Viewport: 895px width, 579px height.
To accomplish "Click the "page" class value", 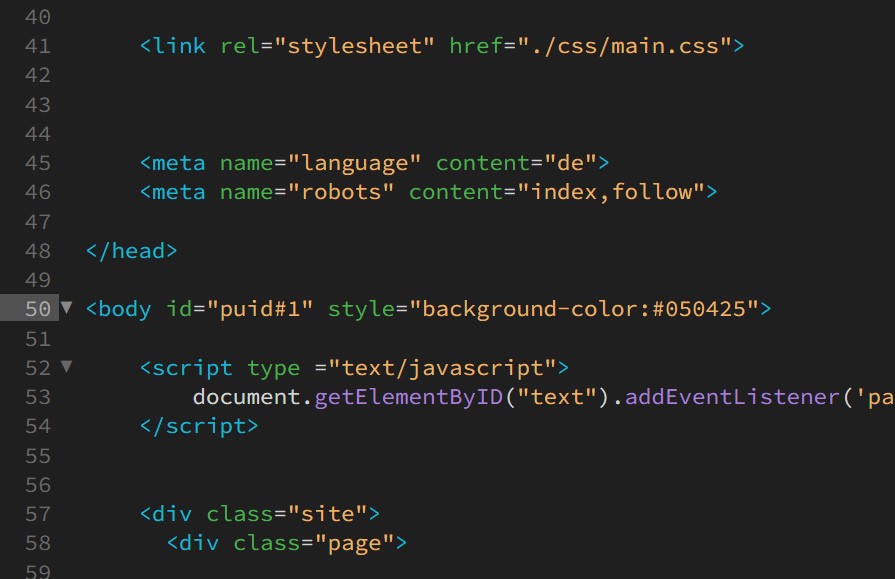I will (x=355, y=543).
